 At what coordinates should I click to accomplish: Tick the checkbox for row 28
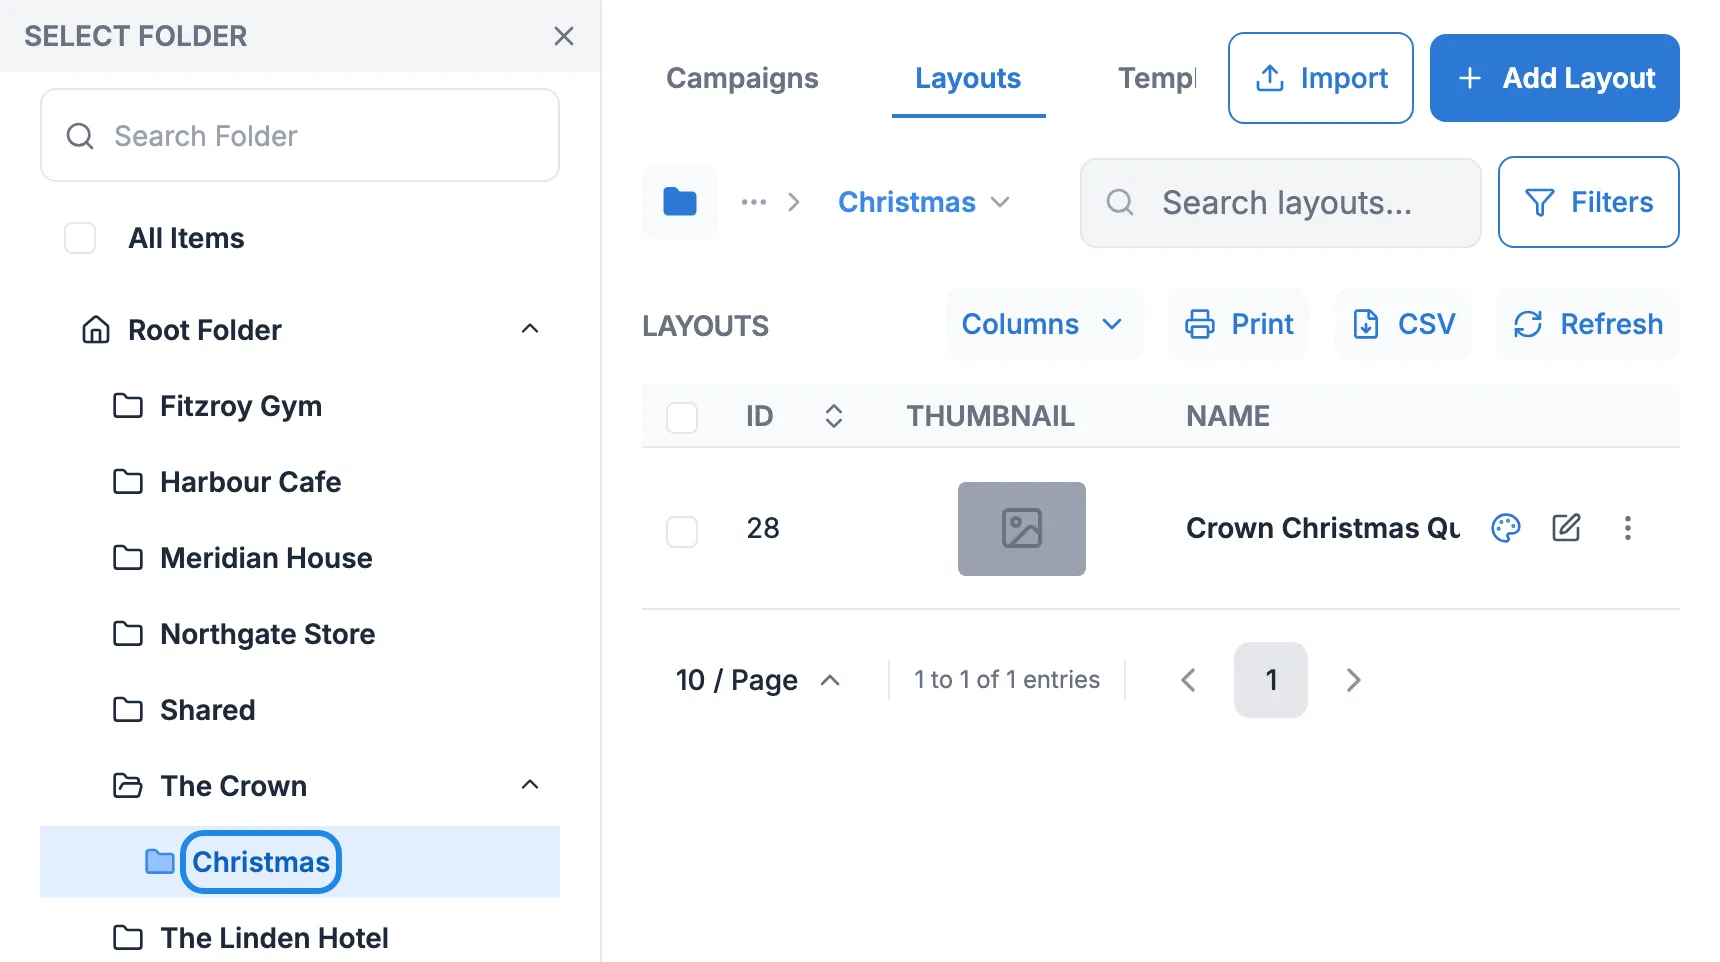682,531
